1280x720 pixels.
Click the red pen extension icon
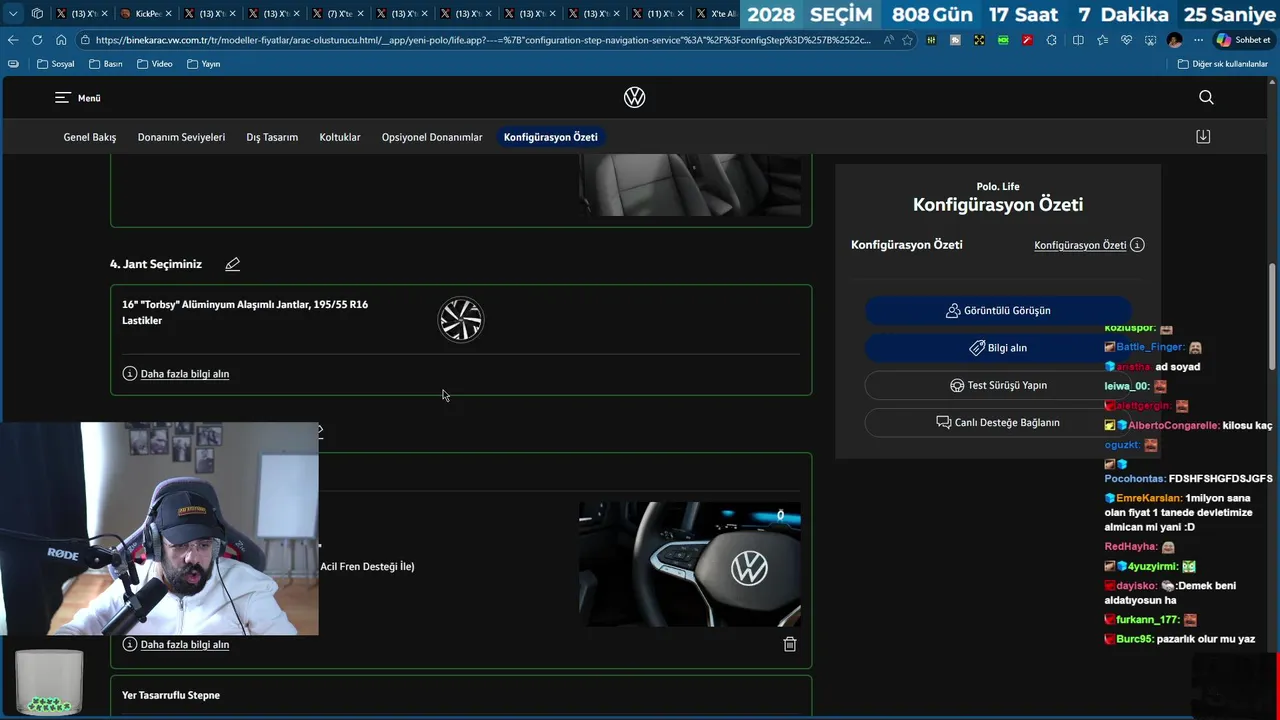pyautogui.click(x=1027, y=40)
